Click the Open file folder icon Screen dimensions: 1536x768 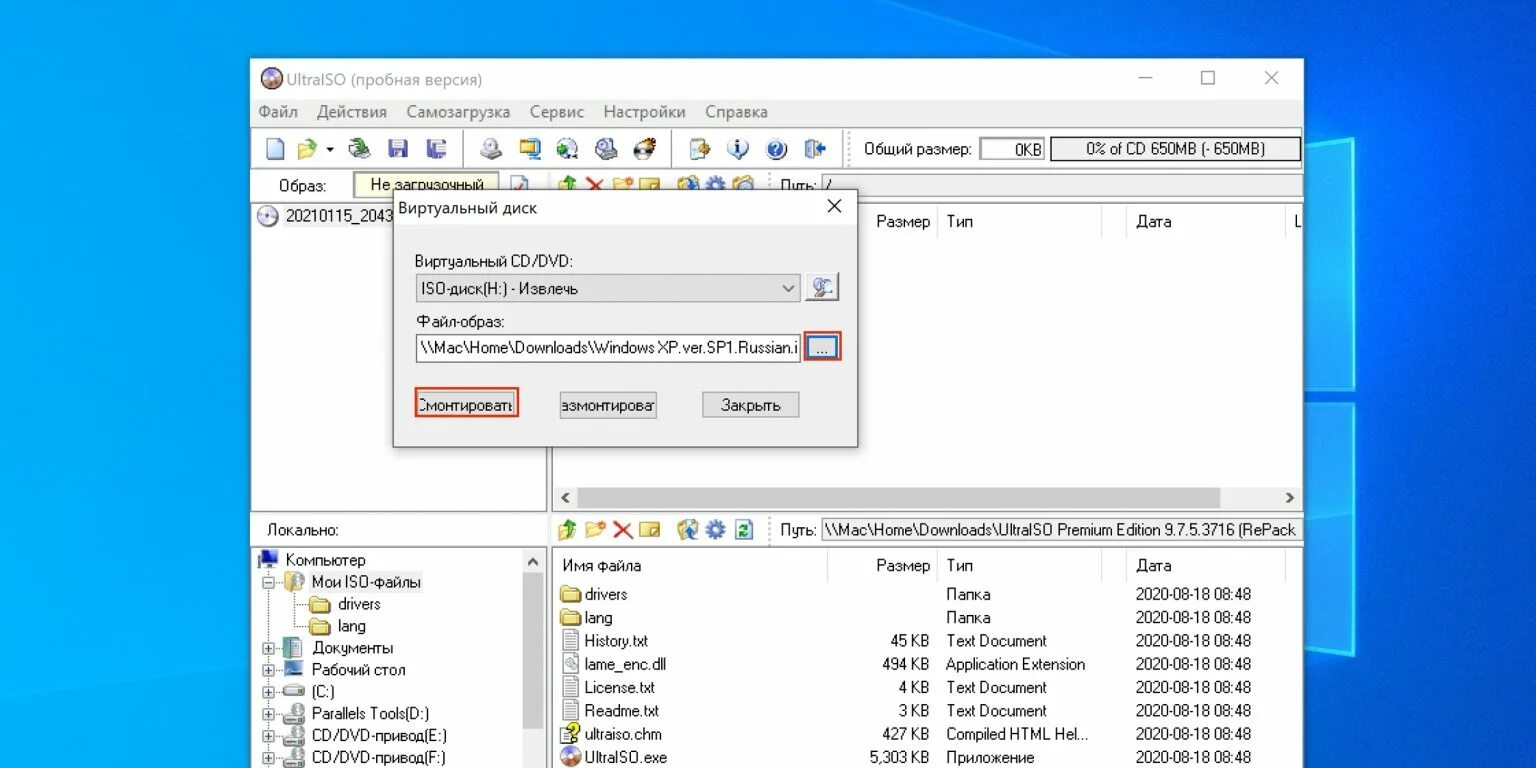[x=307, y=149]
